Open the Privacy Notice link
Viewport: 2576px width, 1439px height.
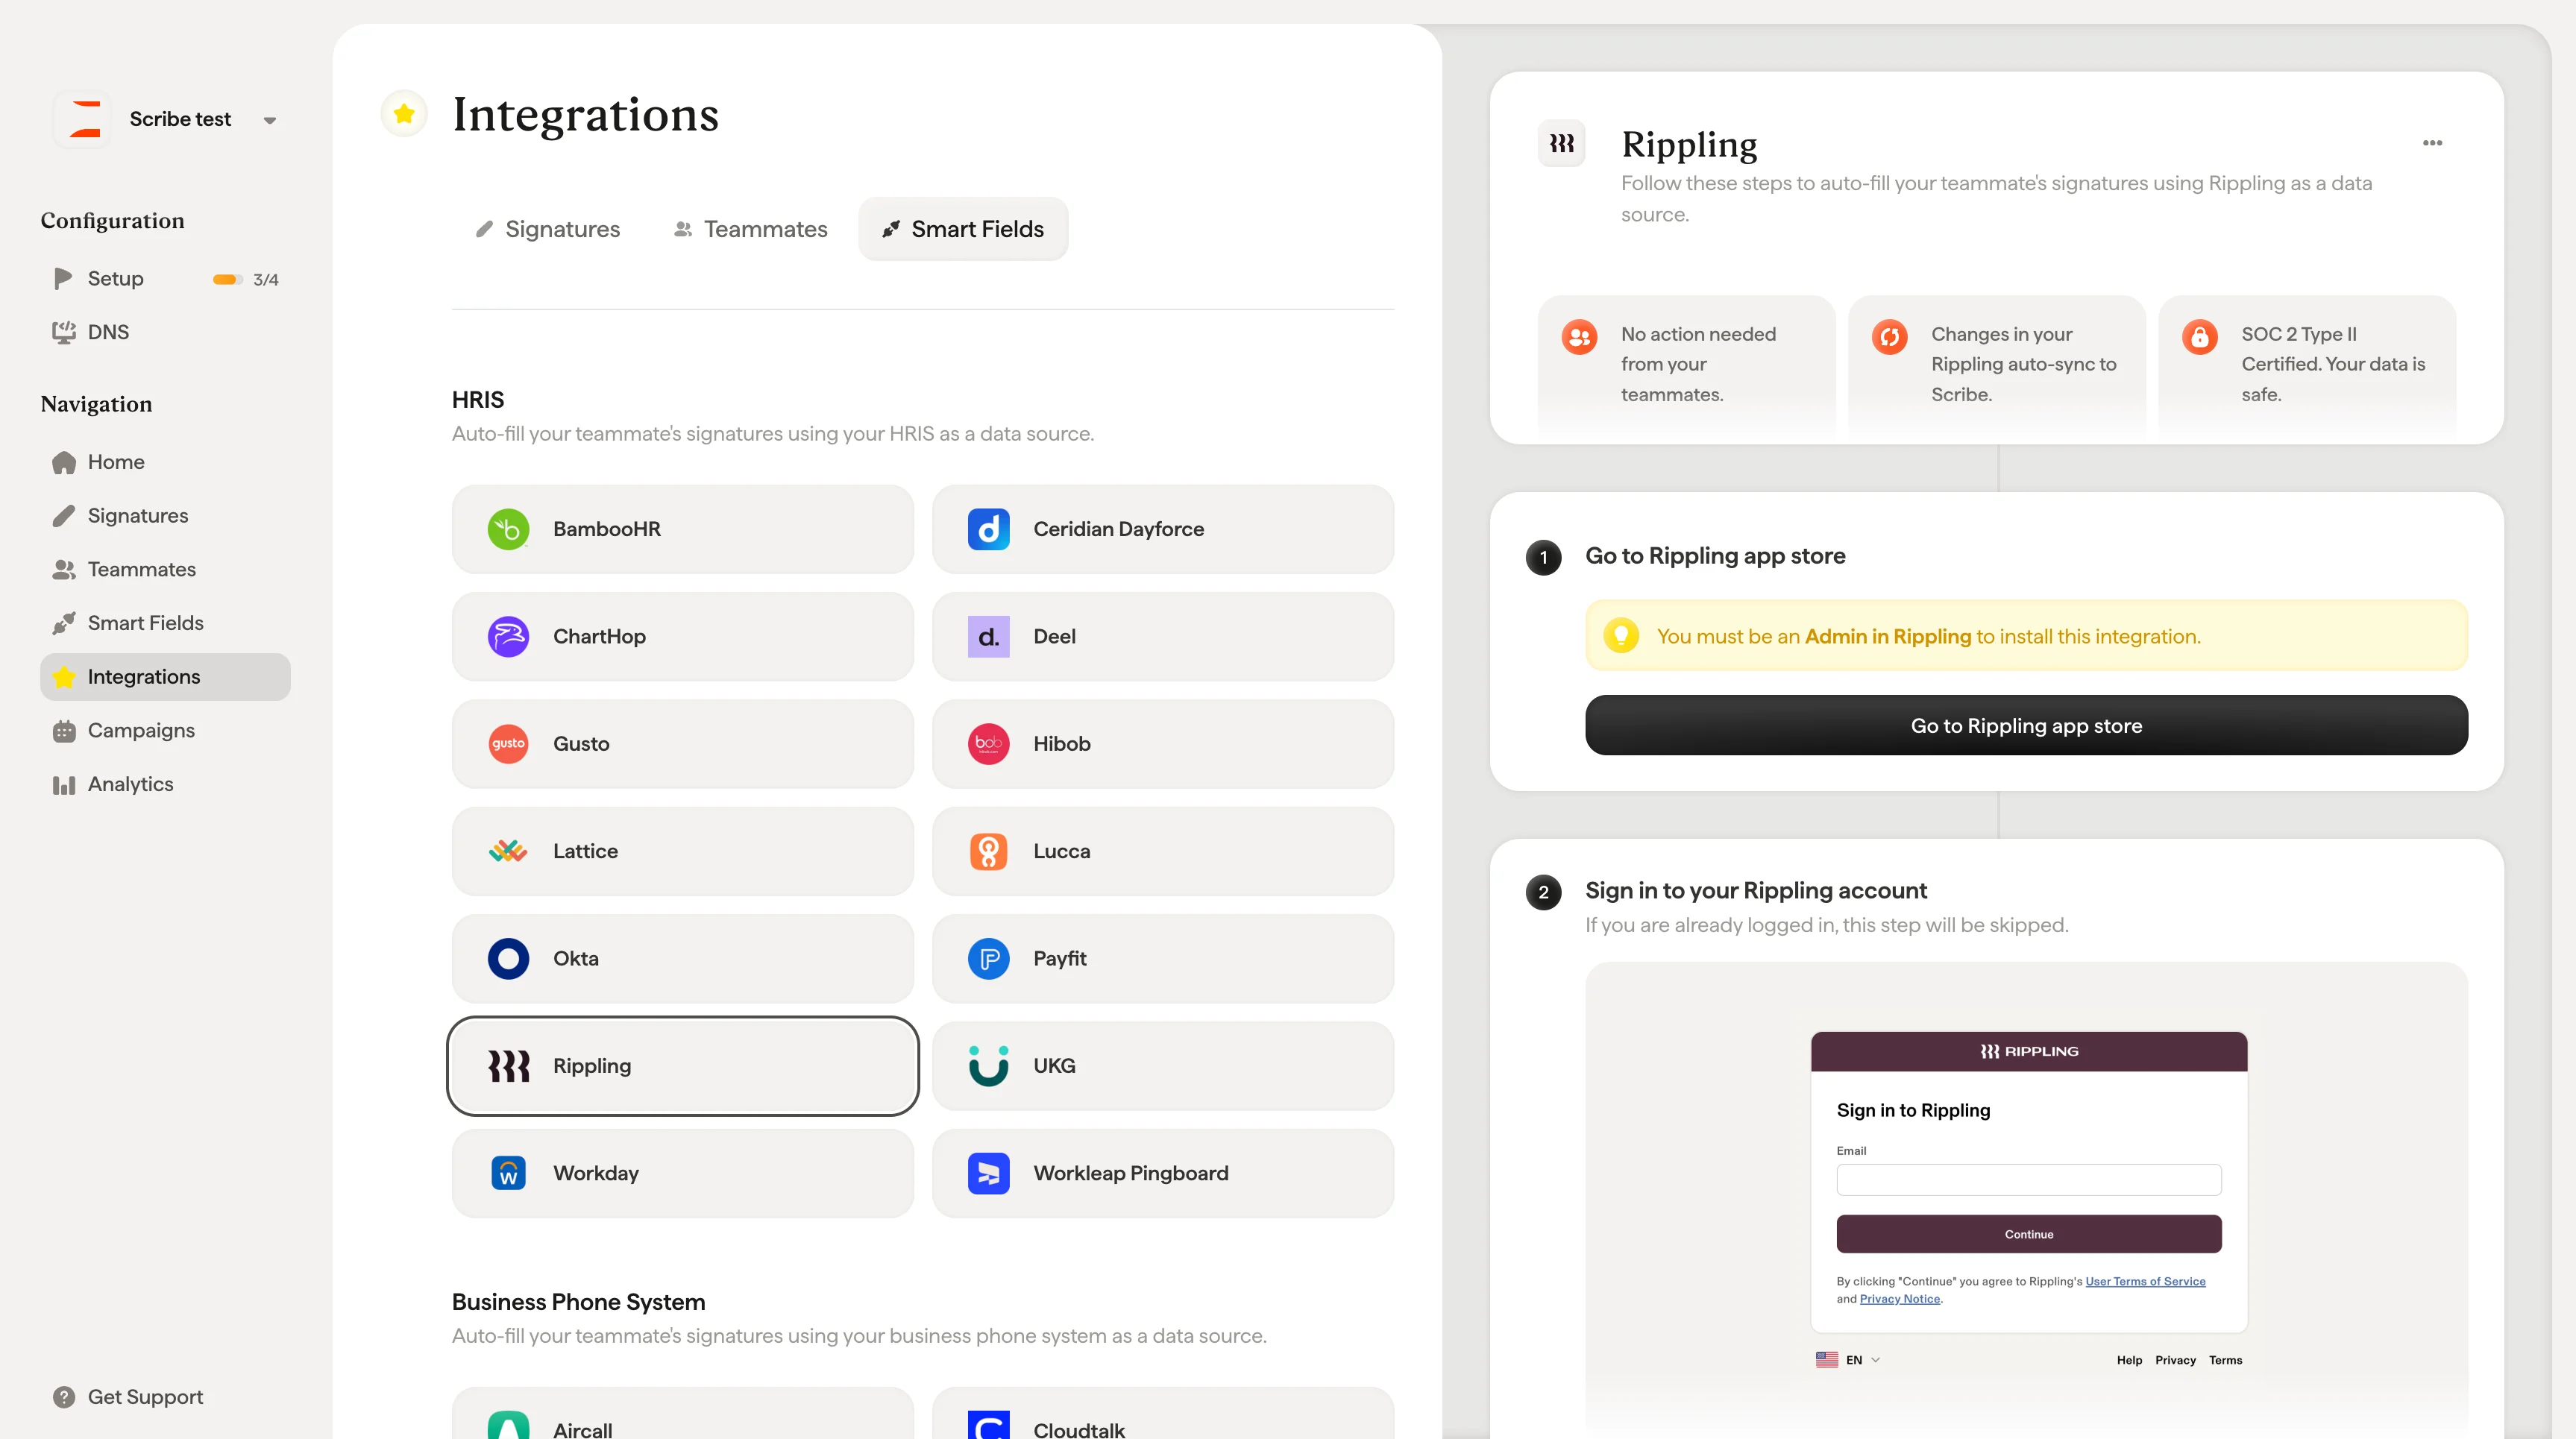coord(1899,1299)
